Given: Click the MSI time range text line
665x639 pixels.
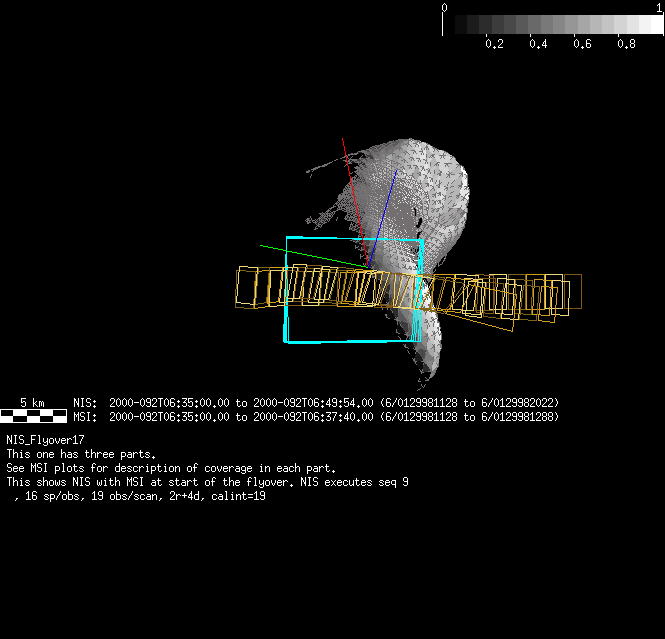Looking at the screenshot, I should 316,416.
